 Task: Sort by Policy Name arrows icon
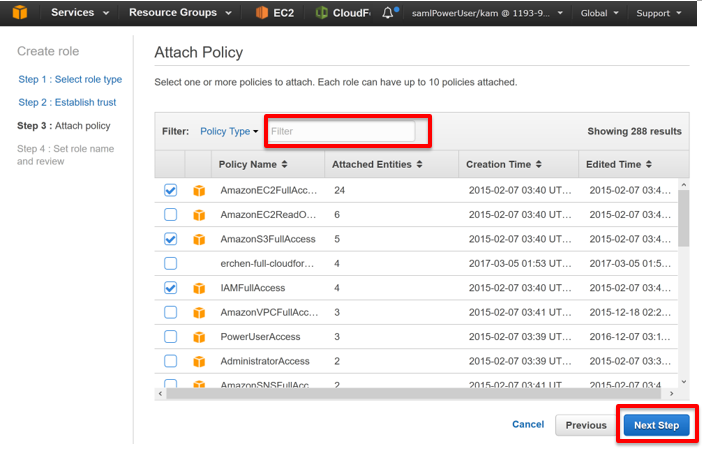coord(284,164)
